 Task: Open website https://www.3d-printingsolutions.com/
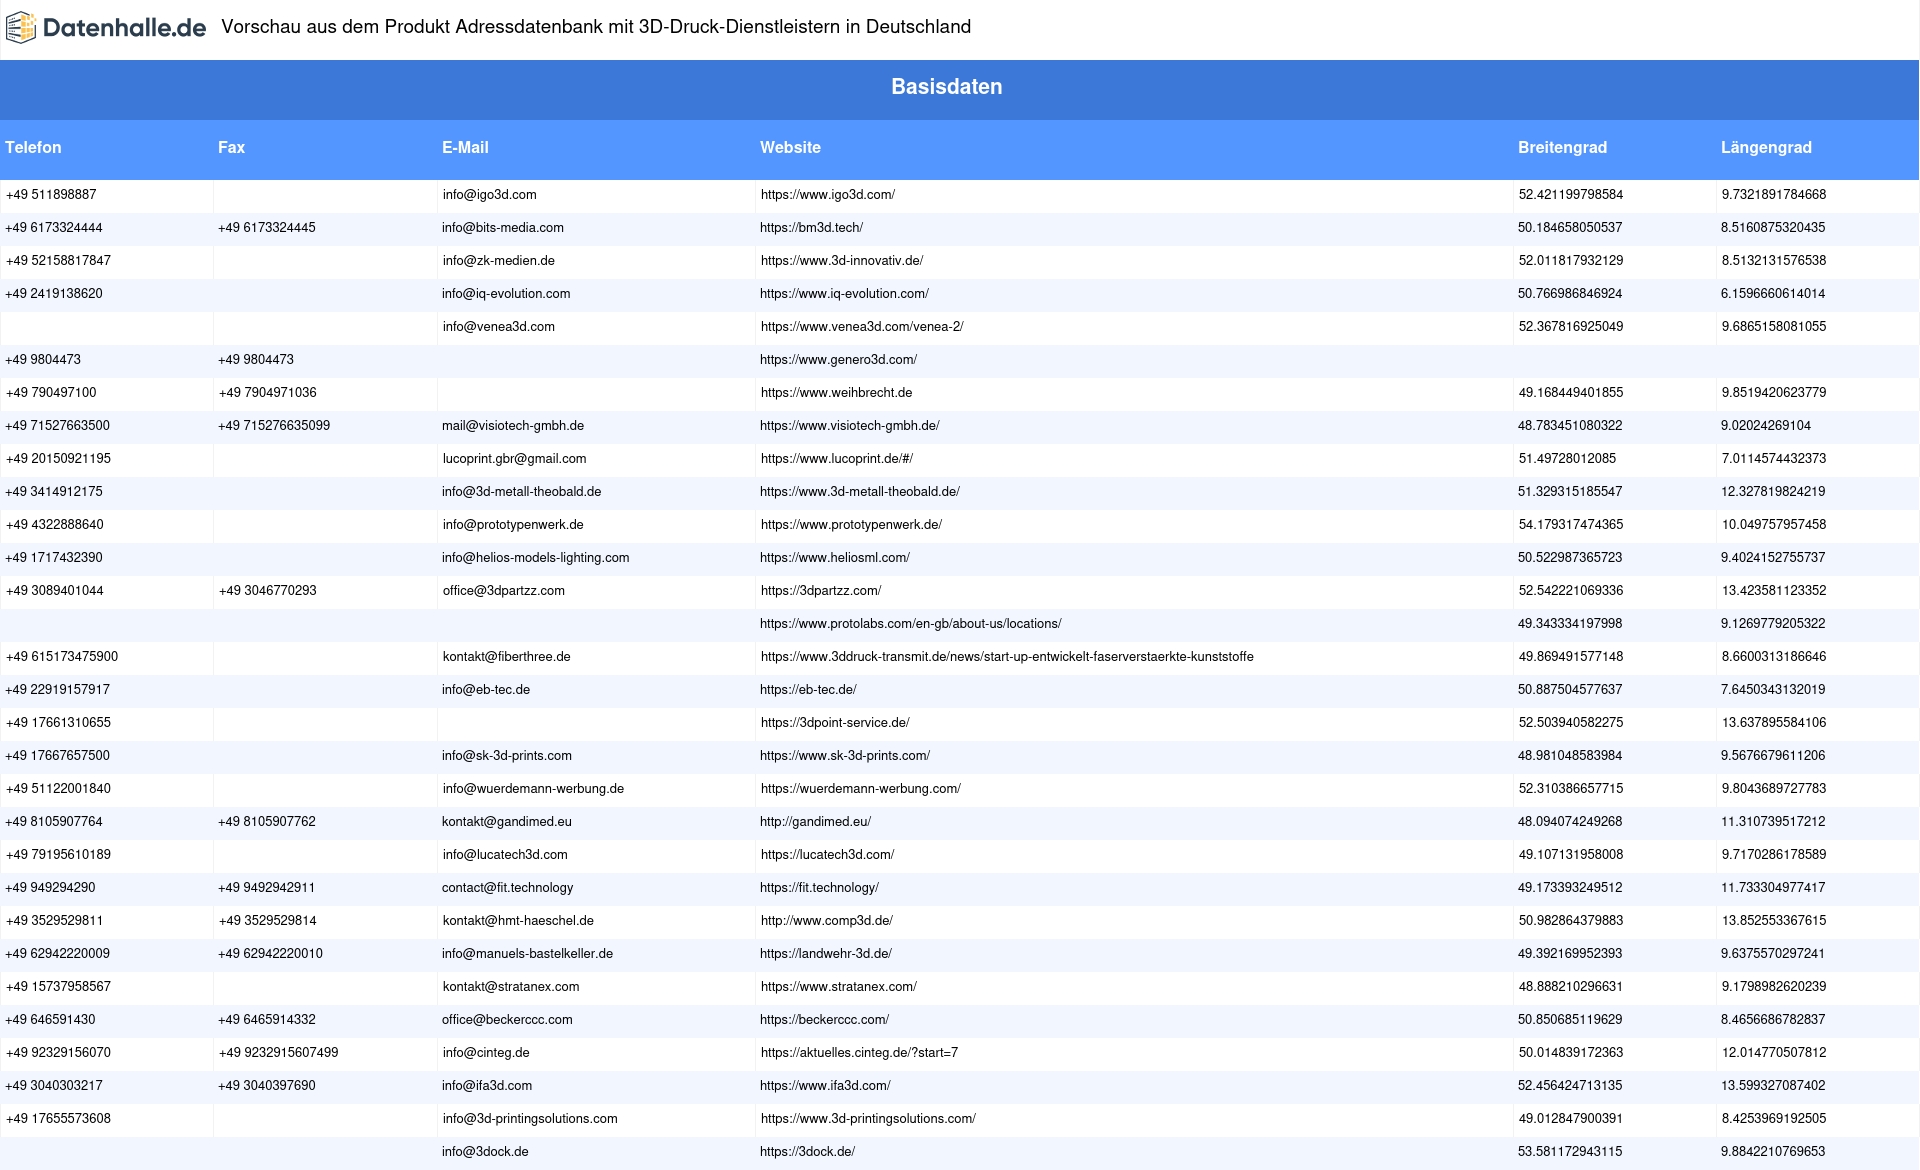[868, 1119]
